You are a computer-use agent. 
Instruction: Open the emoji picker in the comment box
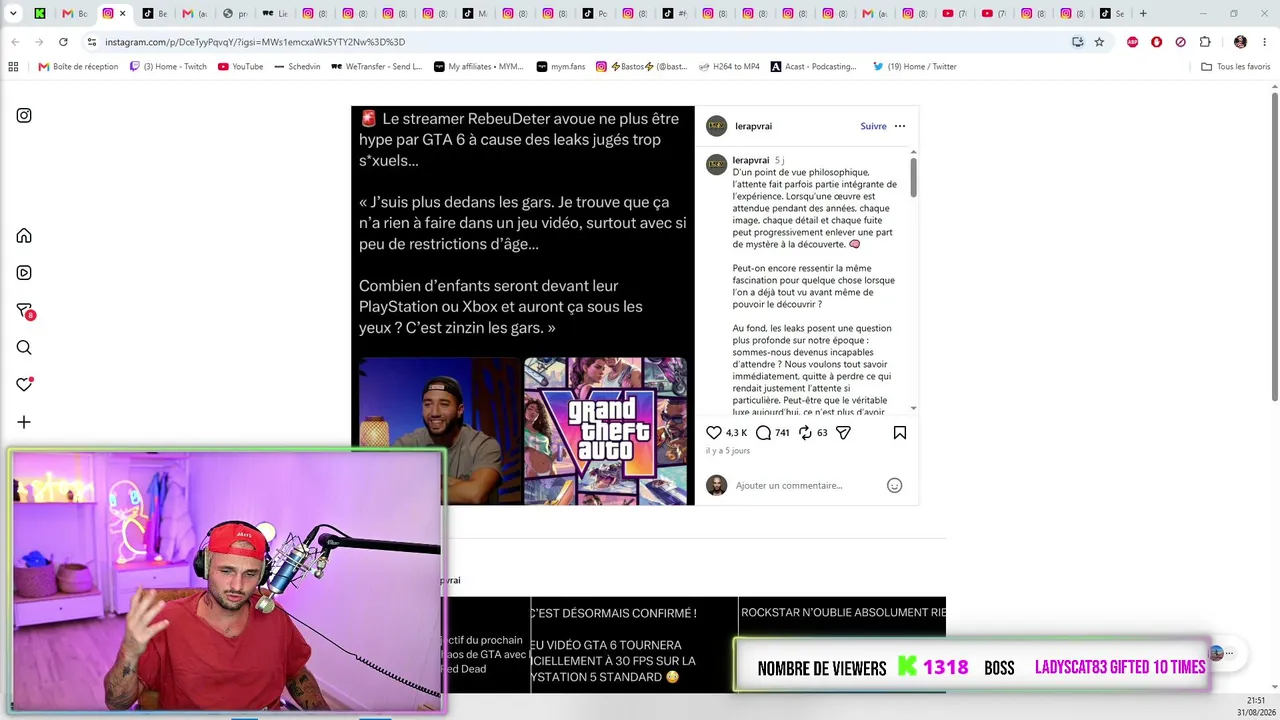point(895,485)
